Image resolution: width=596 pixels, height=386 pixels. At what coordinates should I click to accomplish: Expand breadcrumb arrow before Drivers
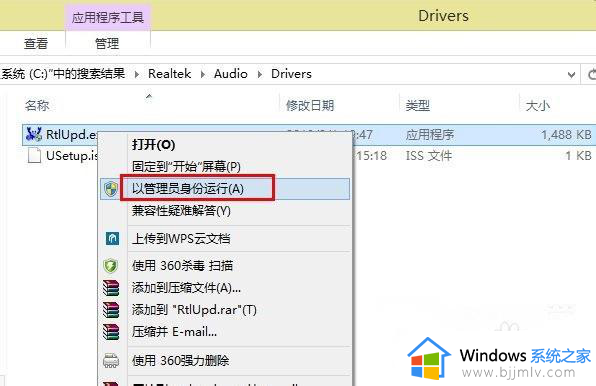[260, 74]
